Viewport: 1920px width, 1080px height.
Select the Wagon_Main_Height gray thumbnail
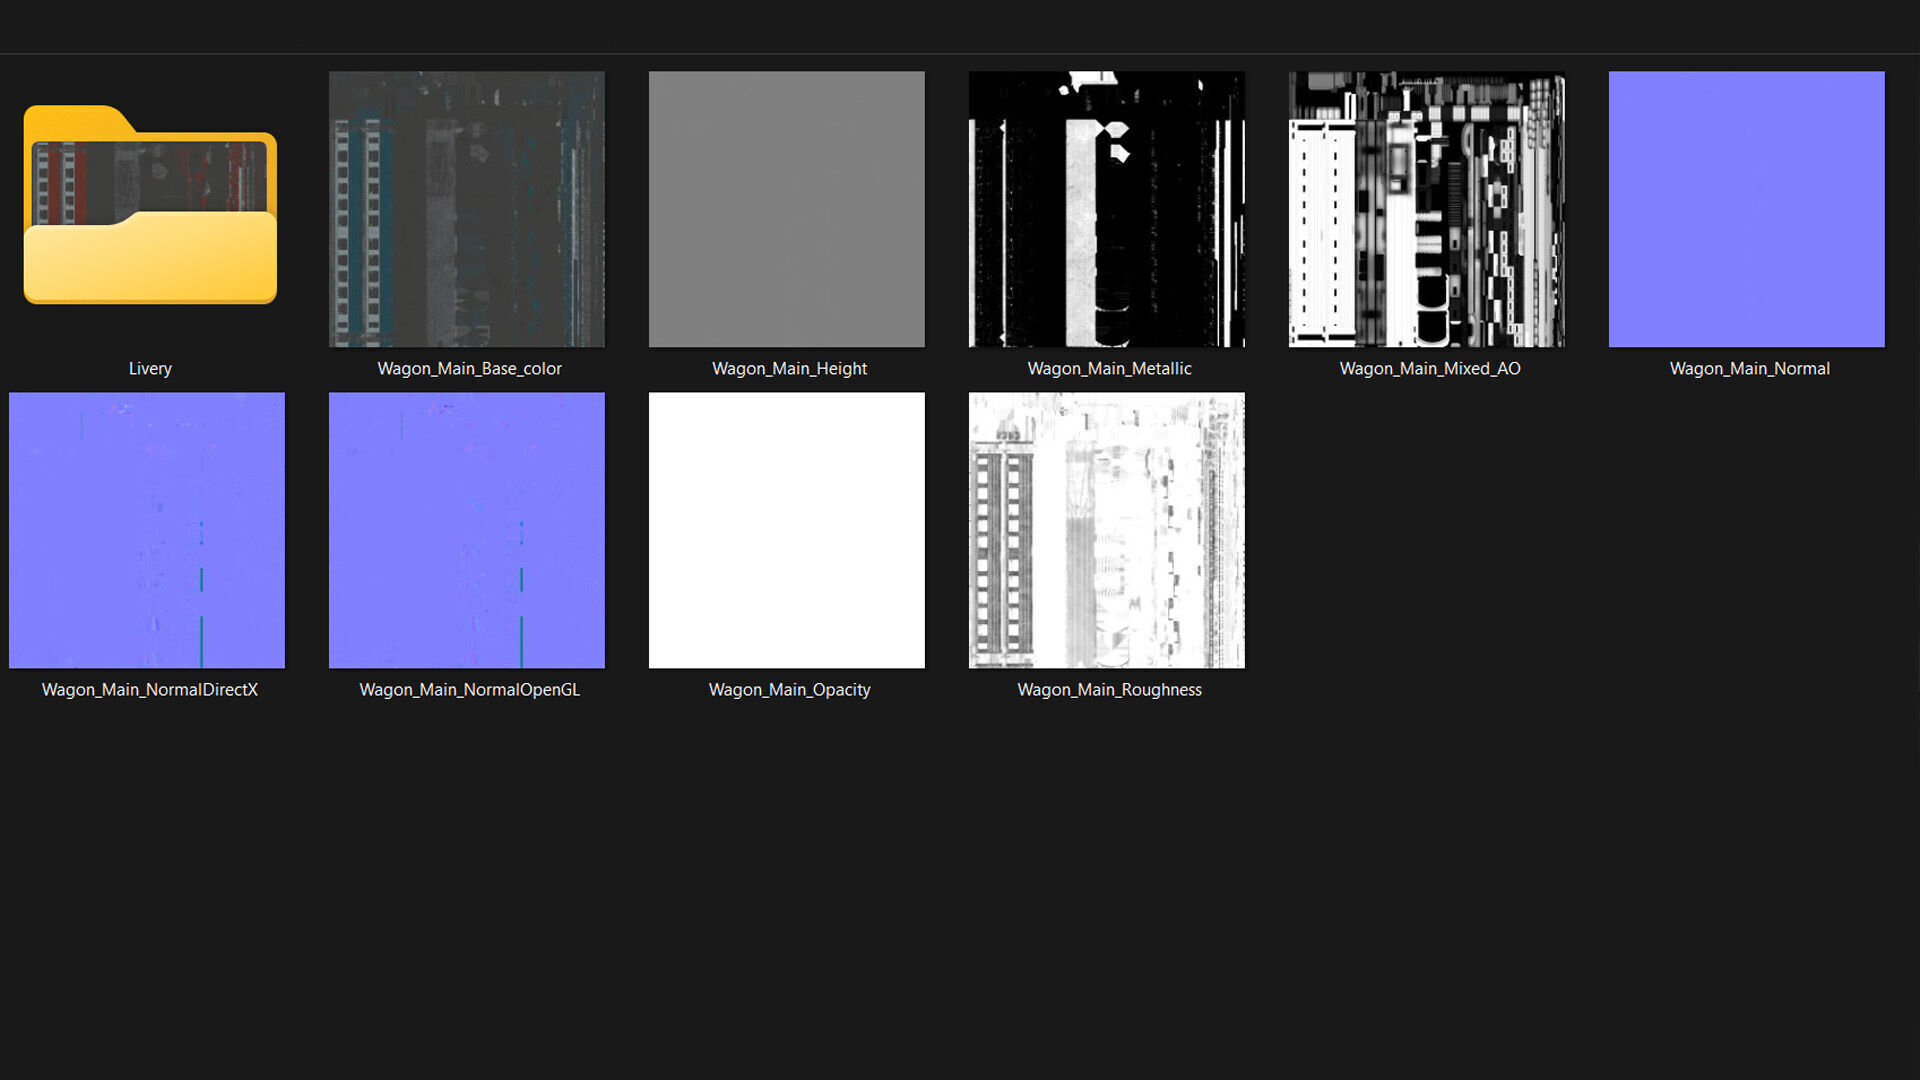click(787, 209)
